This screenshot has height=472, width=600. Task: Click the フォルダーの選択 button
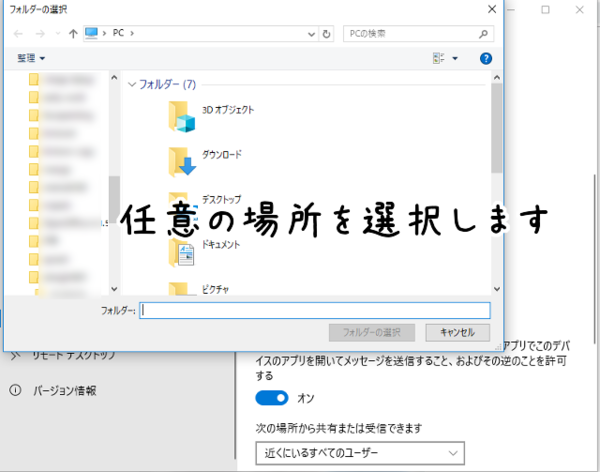coord(372,332)
